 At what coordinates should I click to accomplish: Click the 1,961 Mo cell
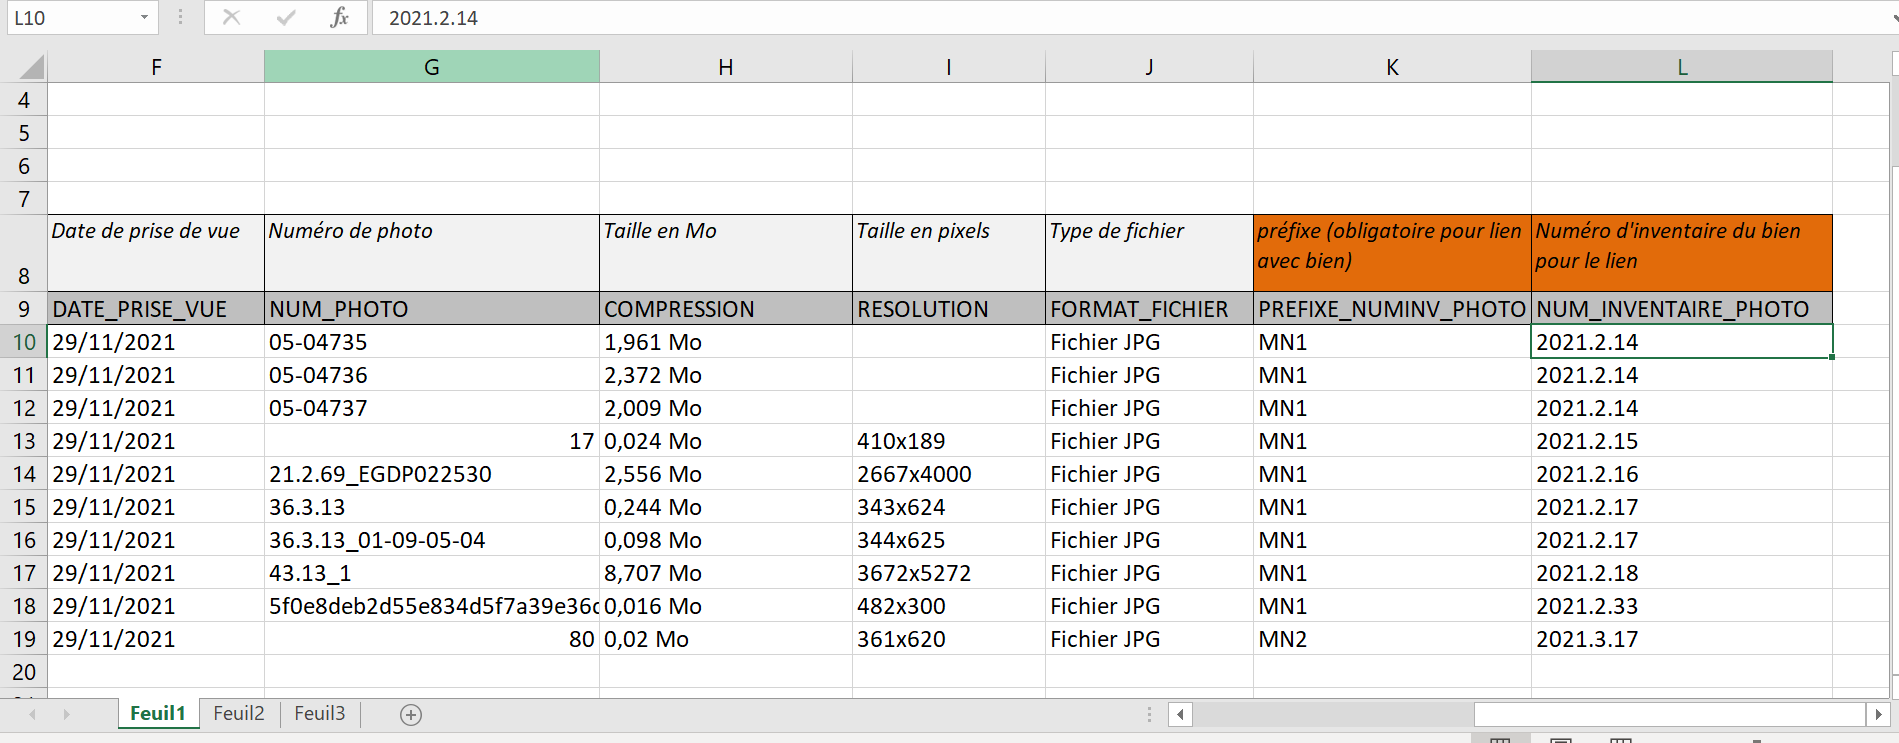[x=726, y=342]
